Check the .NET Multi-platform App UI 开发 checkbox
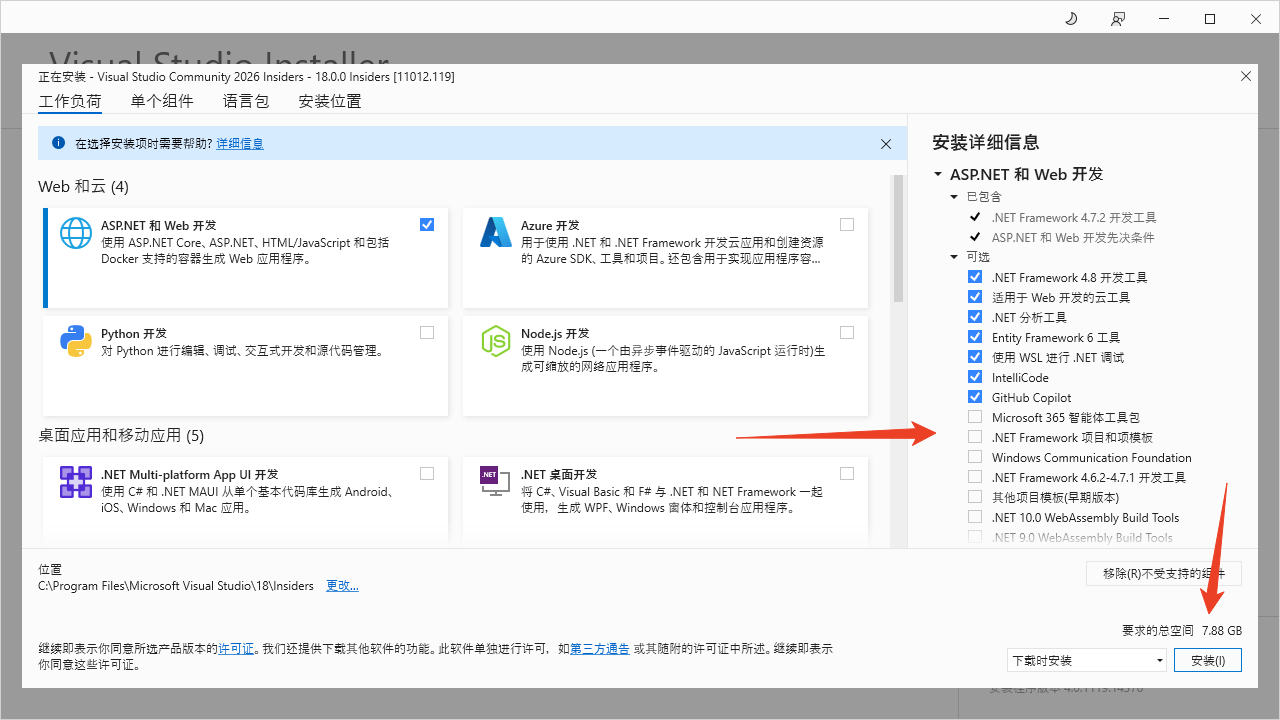Screen dimensions: 1280x720 click(x=427, y=473)
